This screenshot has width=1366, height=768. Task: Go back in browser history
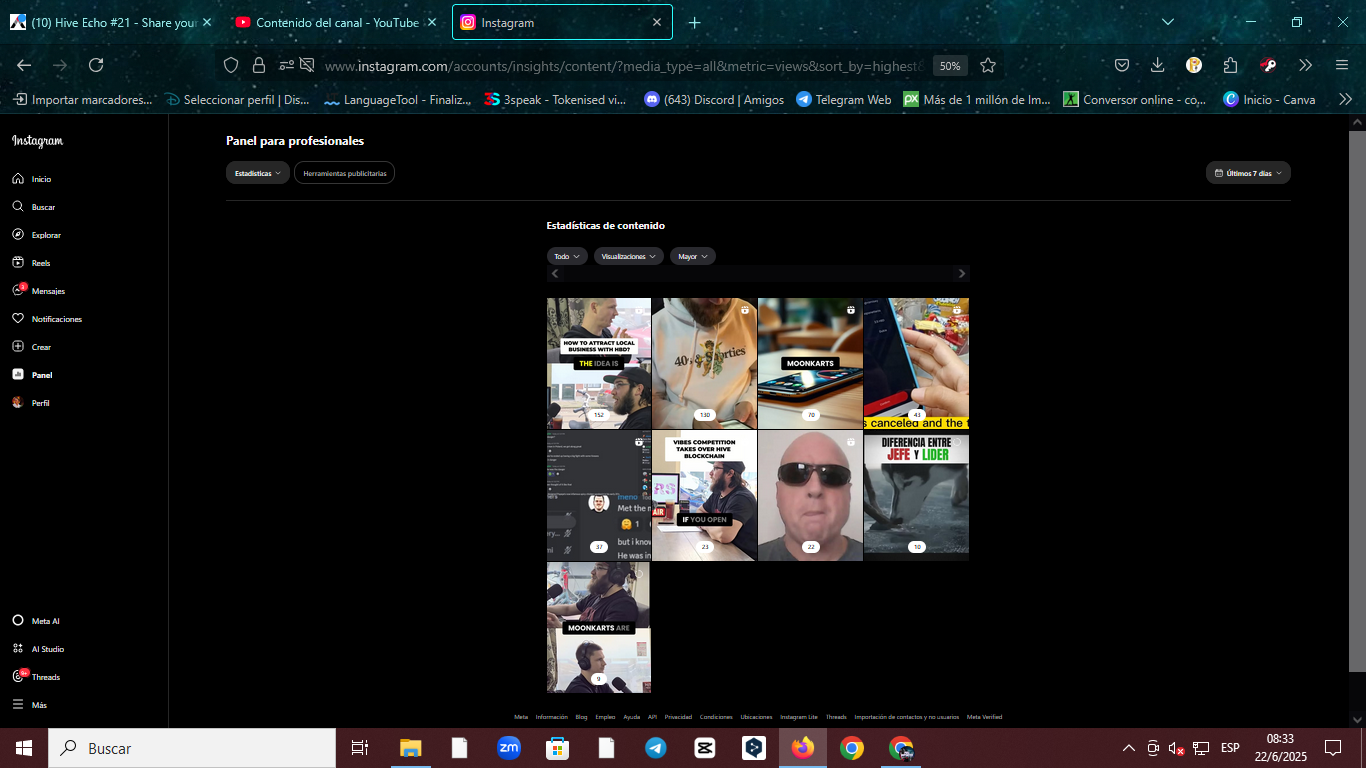point(24,65)
